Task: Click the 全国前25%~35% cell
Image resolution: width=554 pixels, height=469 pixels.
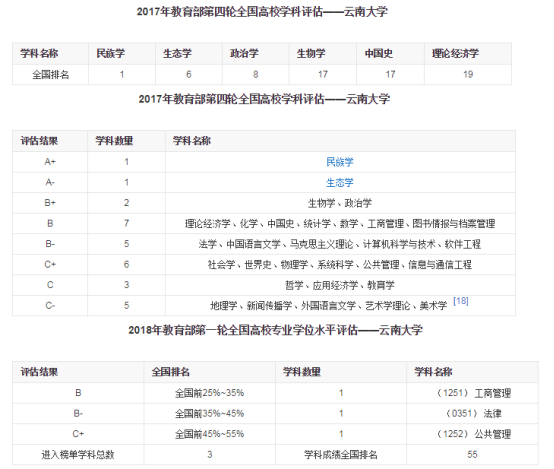Action: click(210, 393)
